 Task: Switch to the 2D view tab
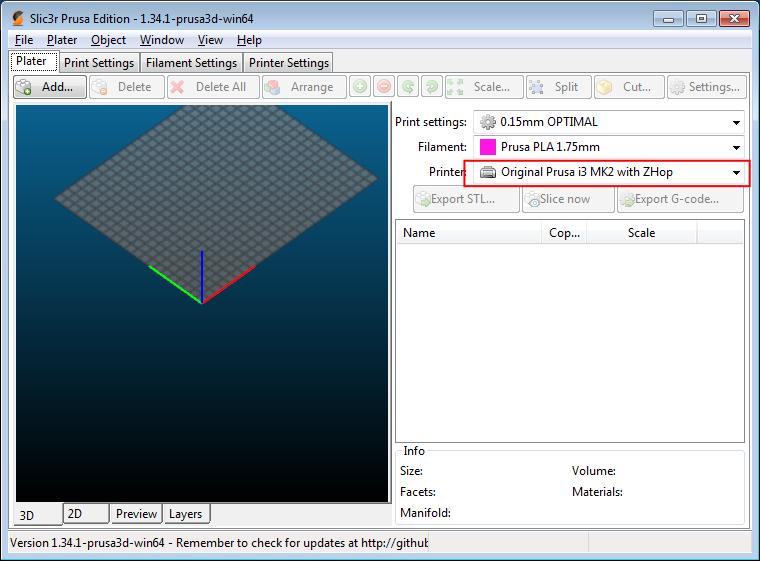tap(74, 513)
